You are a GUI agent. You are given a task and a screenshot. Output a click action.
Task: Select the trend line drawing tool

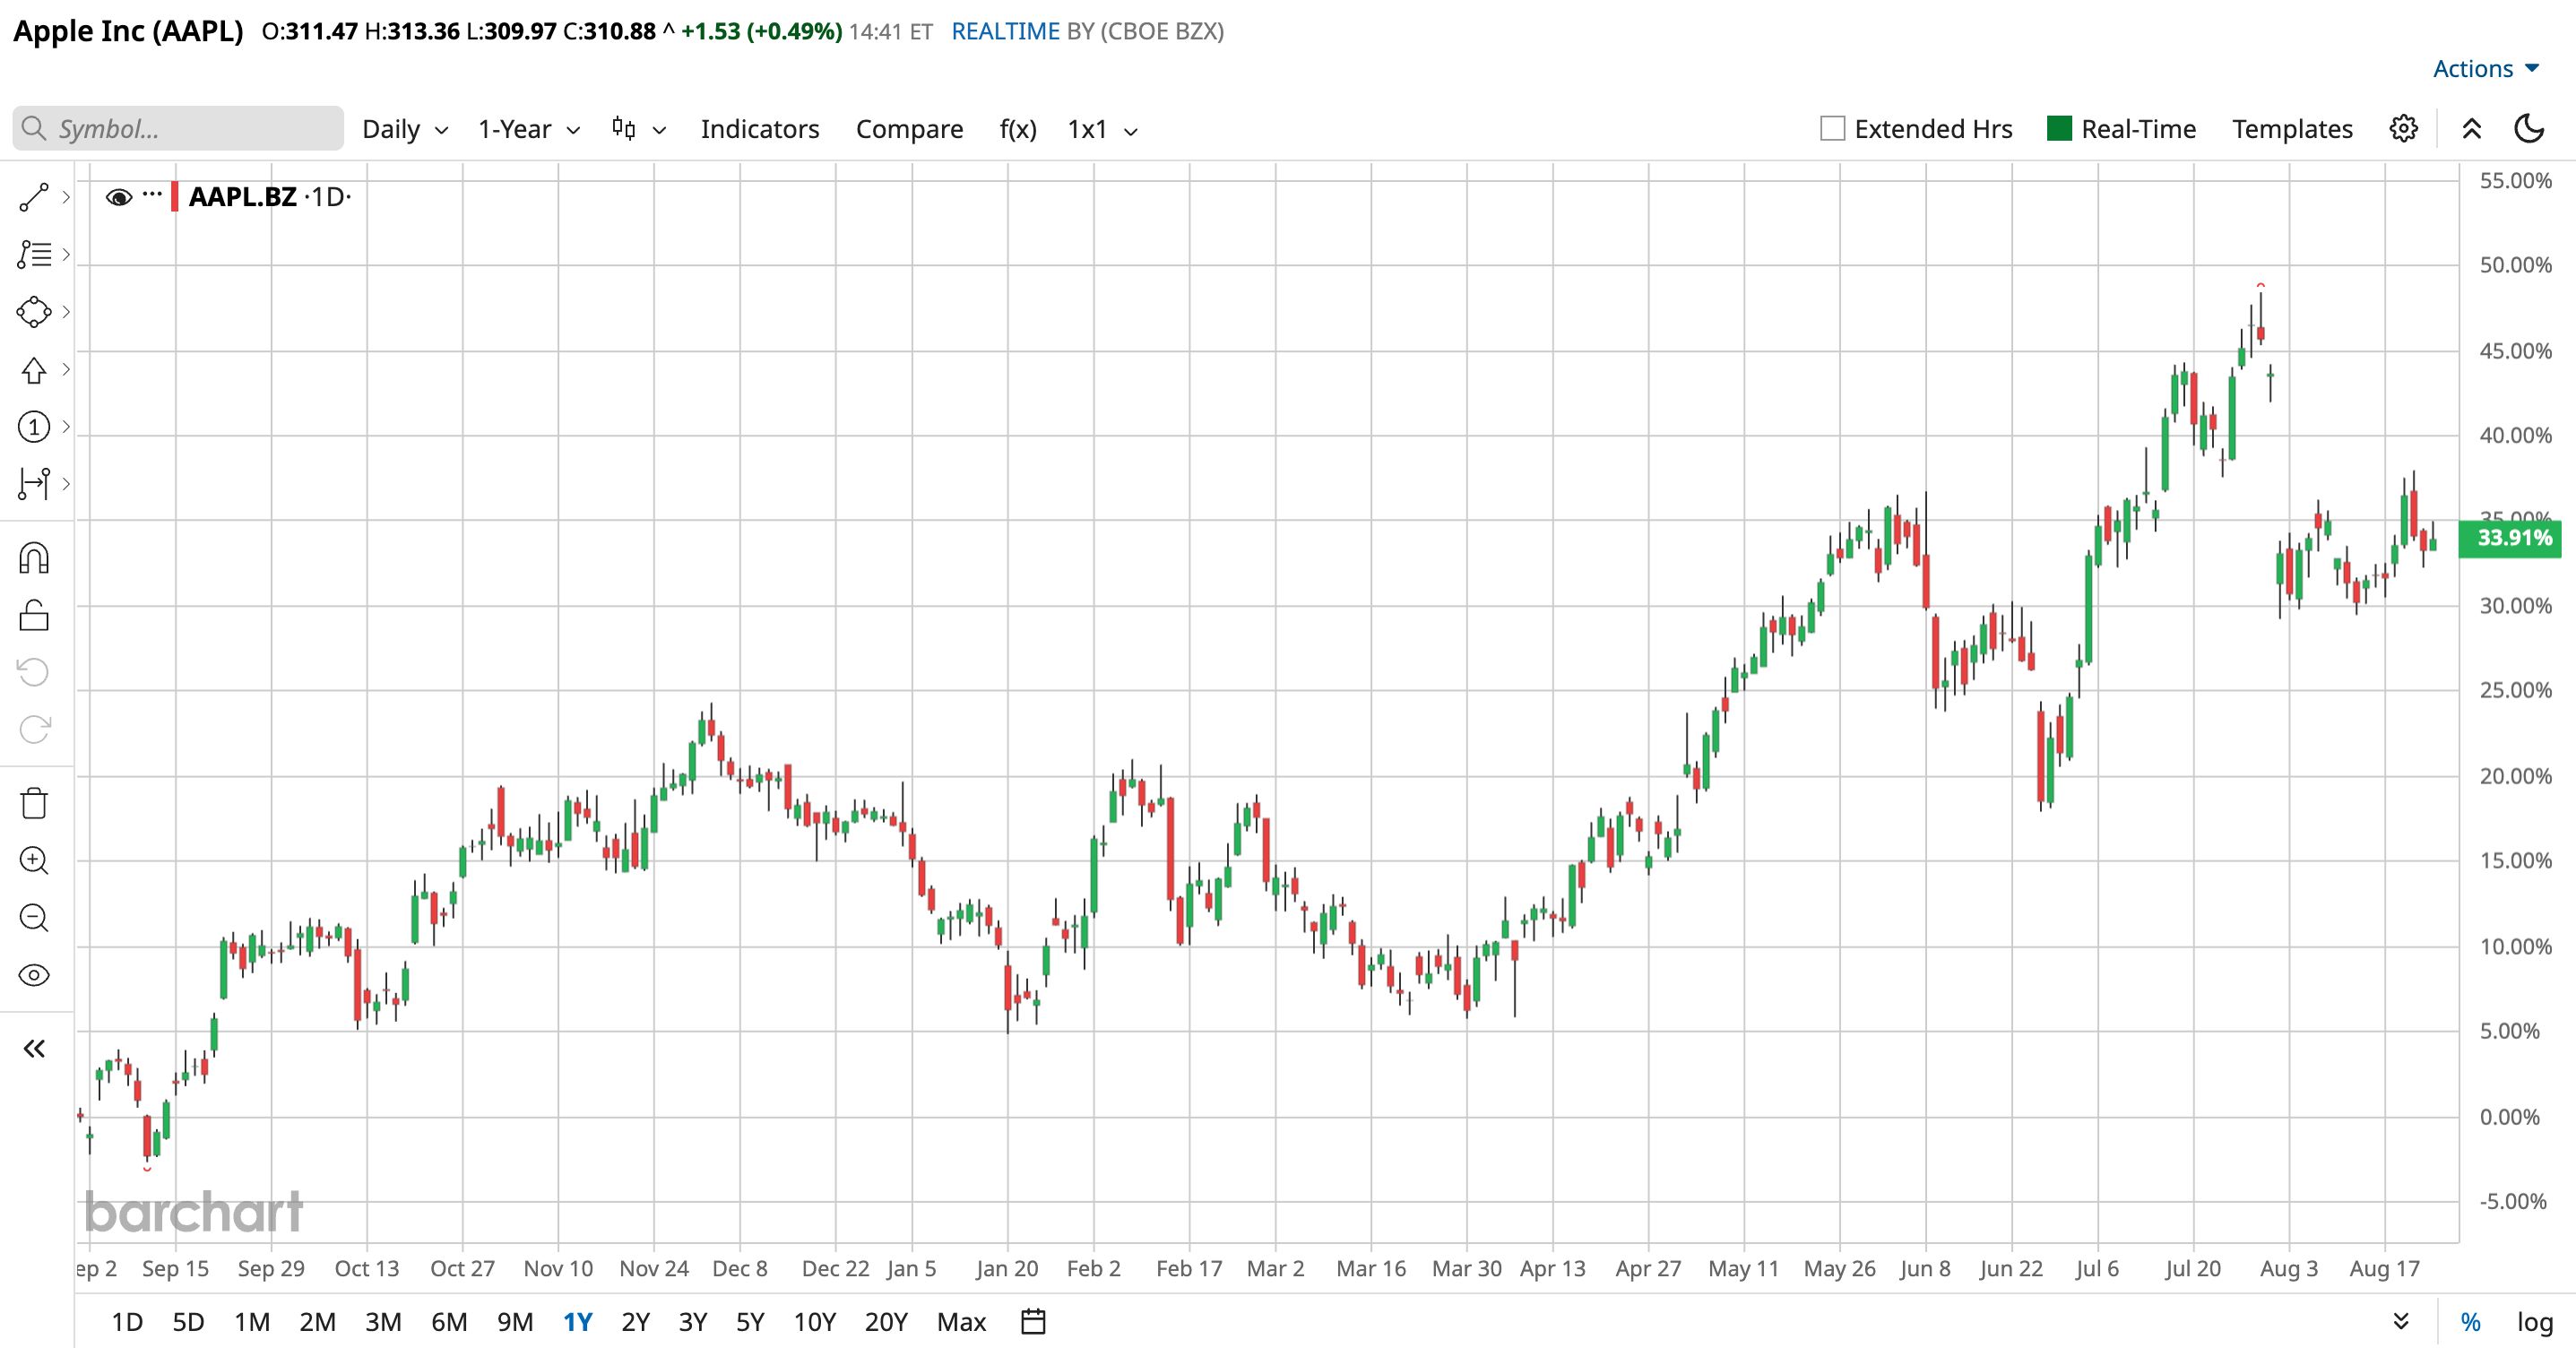(x=34, y=197)
